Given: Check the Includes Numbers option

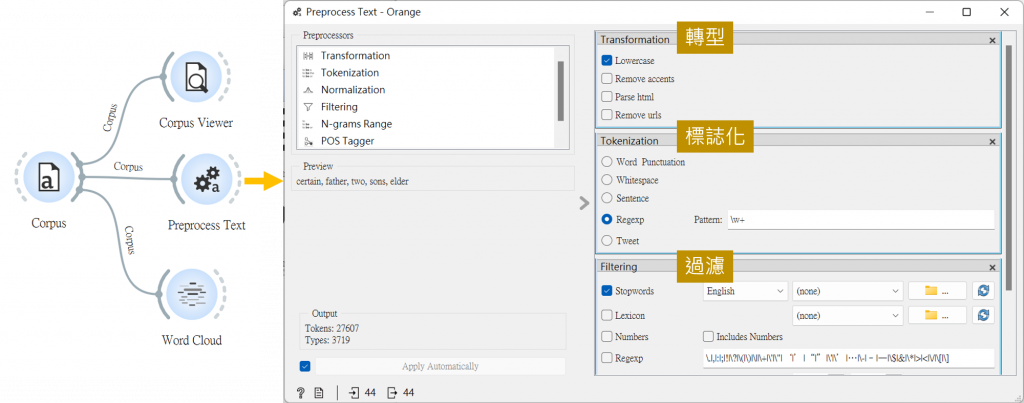Looking at the screenshot, I should (x=708, y=337).
